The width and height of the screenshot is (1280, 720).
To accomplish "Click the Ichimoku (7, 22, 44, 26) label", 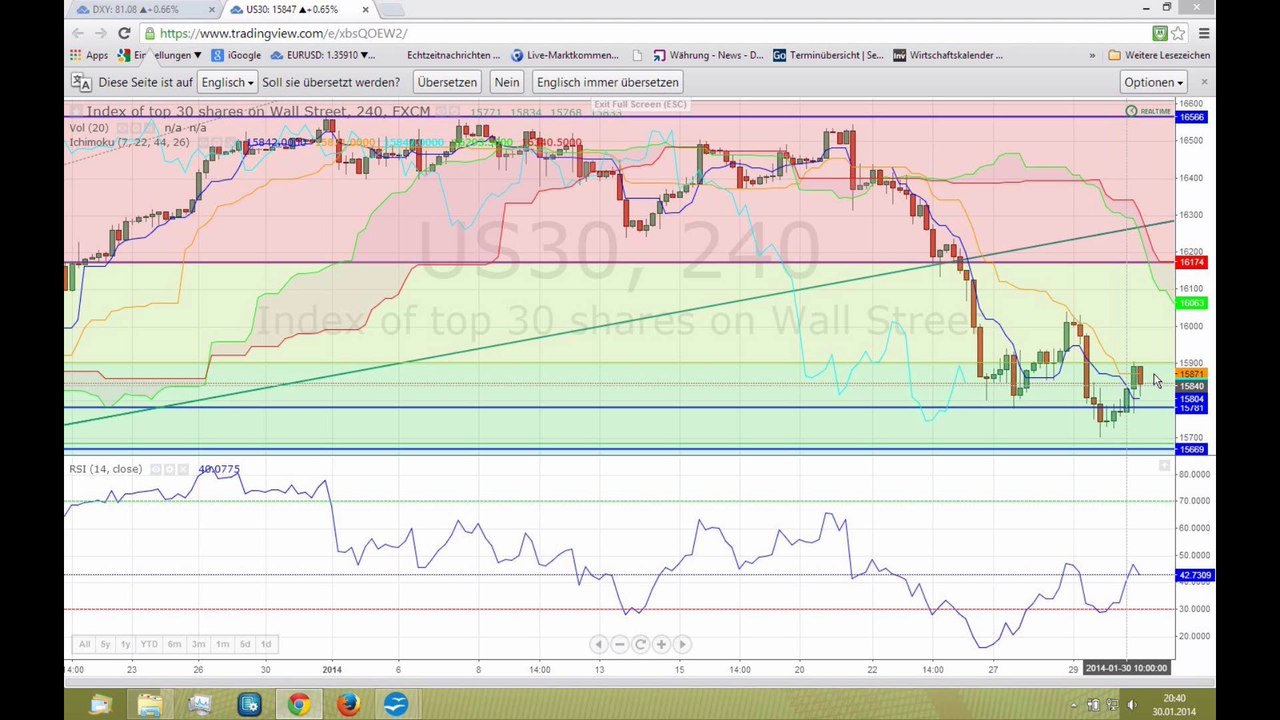I will (x=129, y=142).
